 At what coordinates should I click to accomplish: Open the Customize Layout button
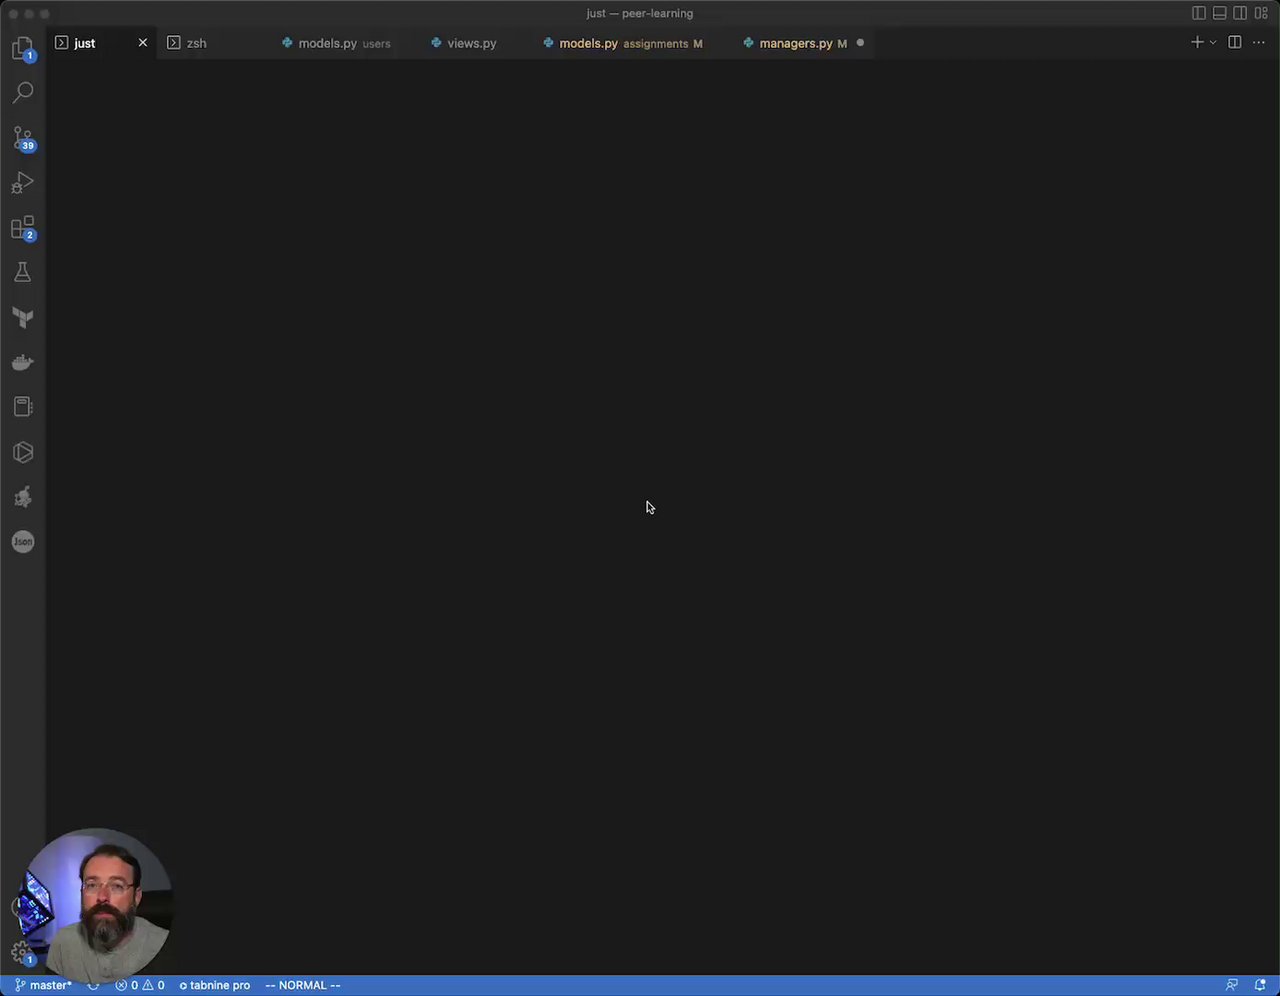point(1261,13)
